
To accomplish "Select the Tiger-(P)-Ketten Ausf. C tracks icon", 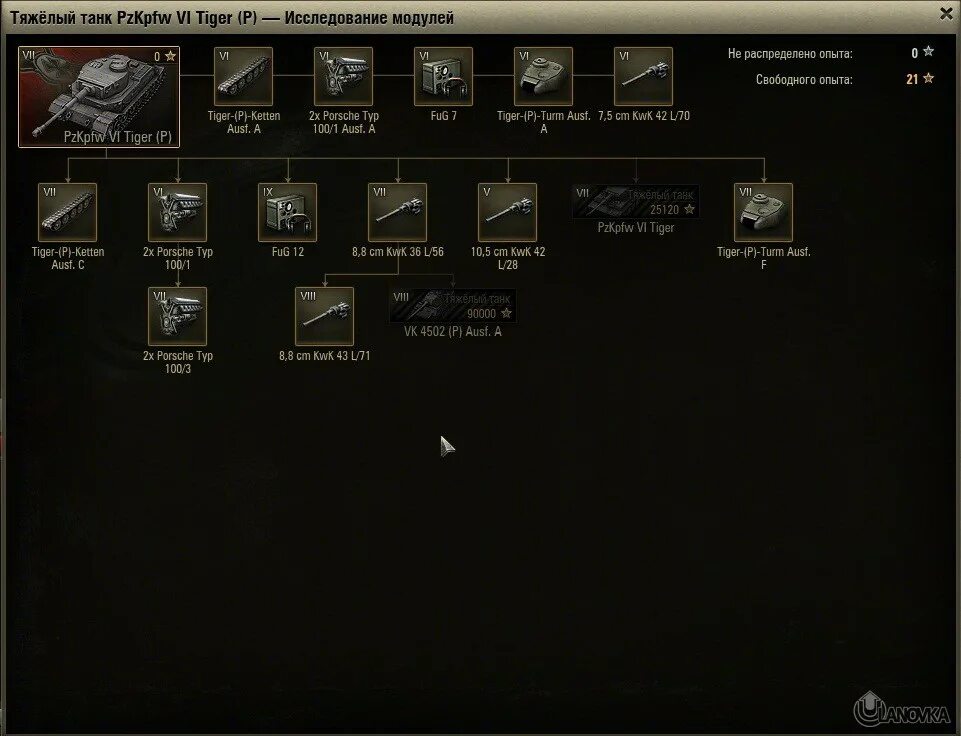I will pyautogui.click(x=67, y=213).
